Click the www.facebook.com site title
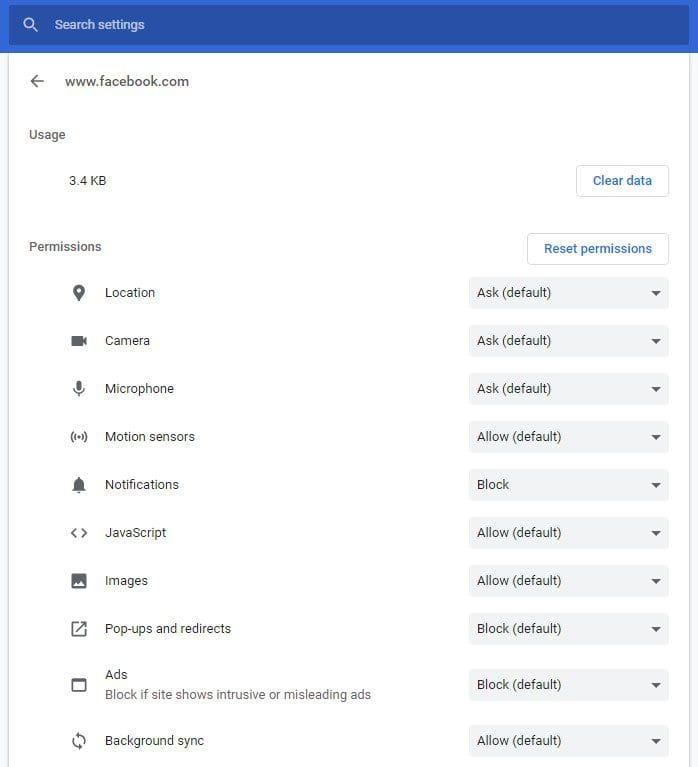Viewport: 698px width, 767px height. tap(127, 81)
